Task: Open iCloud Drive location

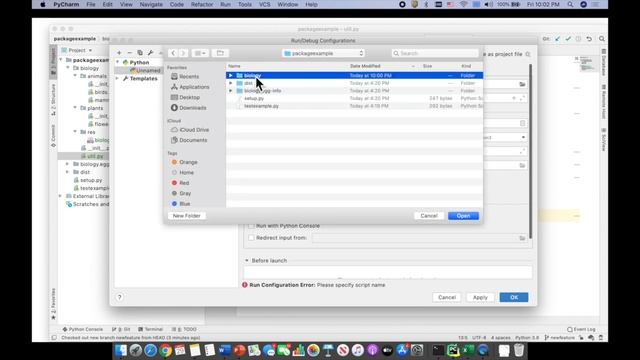Action: [x=190, y=129]
